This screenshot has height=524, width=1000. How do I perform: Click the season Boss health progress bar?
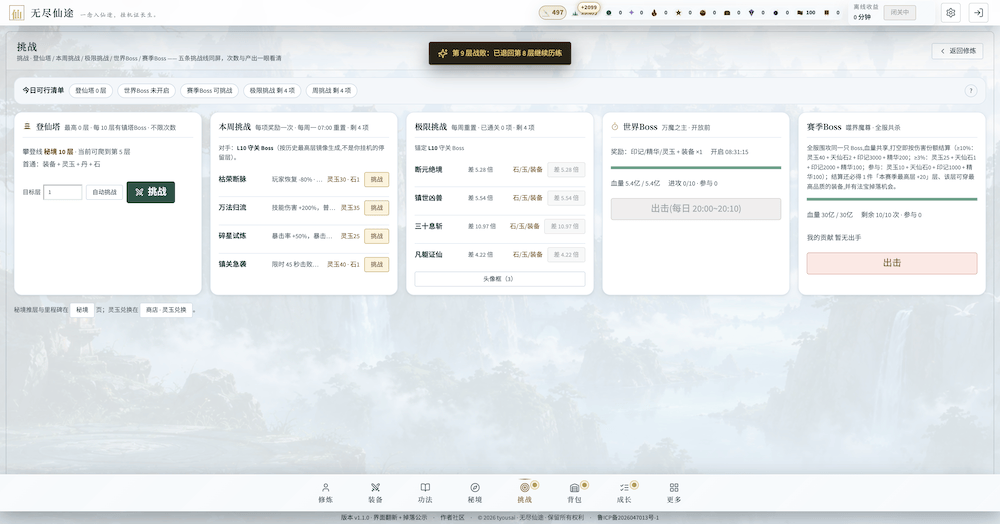(892, 199)
